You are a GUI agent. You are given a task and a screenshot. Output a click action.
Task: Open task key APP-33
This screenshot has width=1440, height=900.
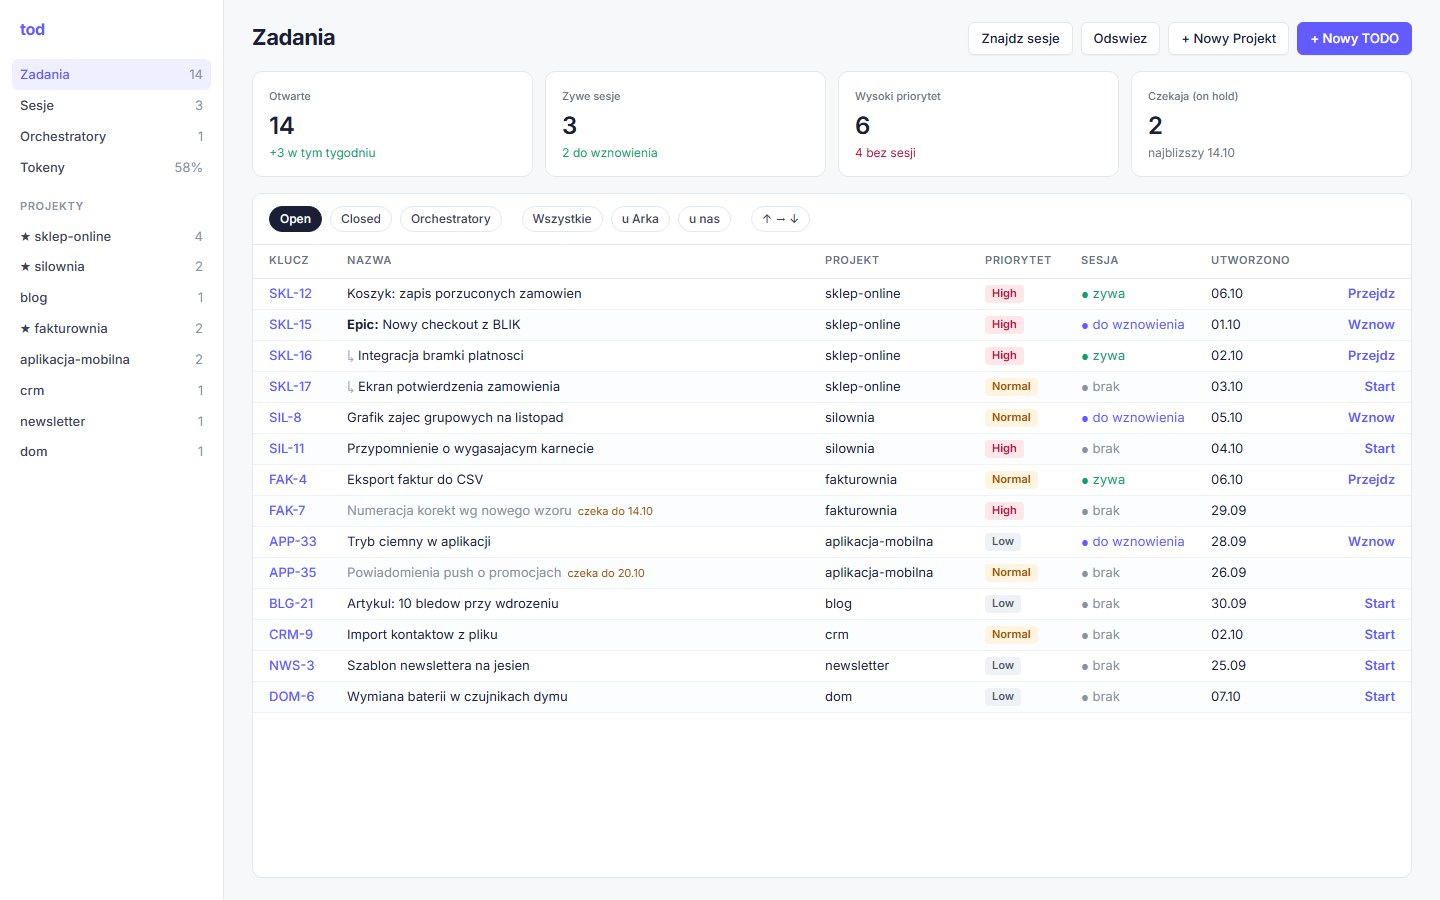click(292, 541)
